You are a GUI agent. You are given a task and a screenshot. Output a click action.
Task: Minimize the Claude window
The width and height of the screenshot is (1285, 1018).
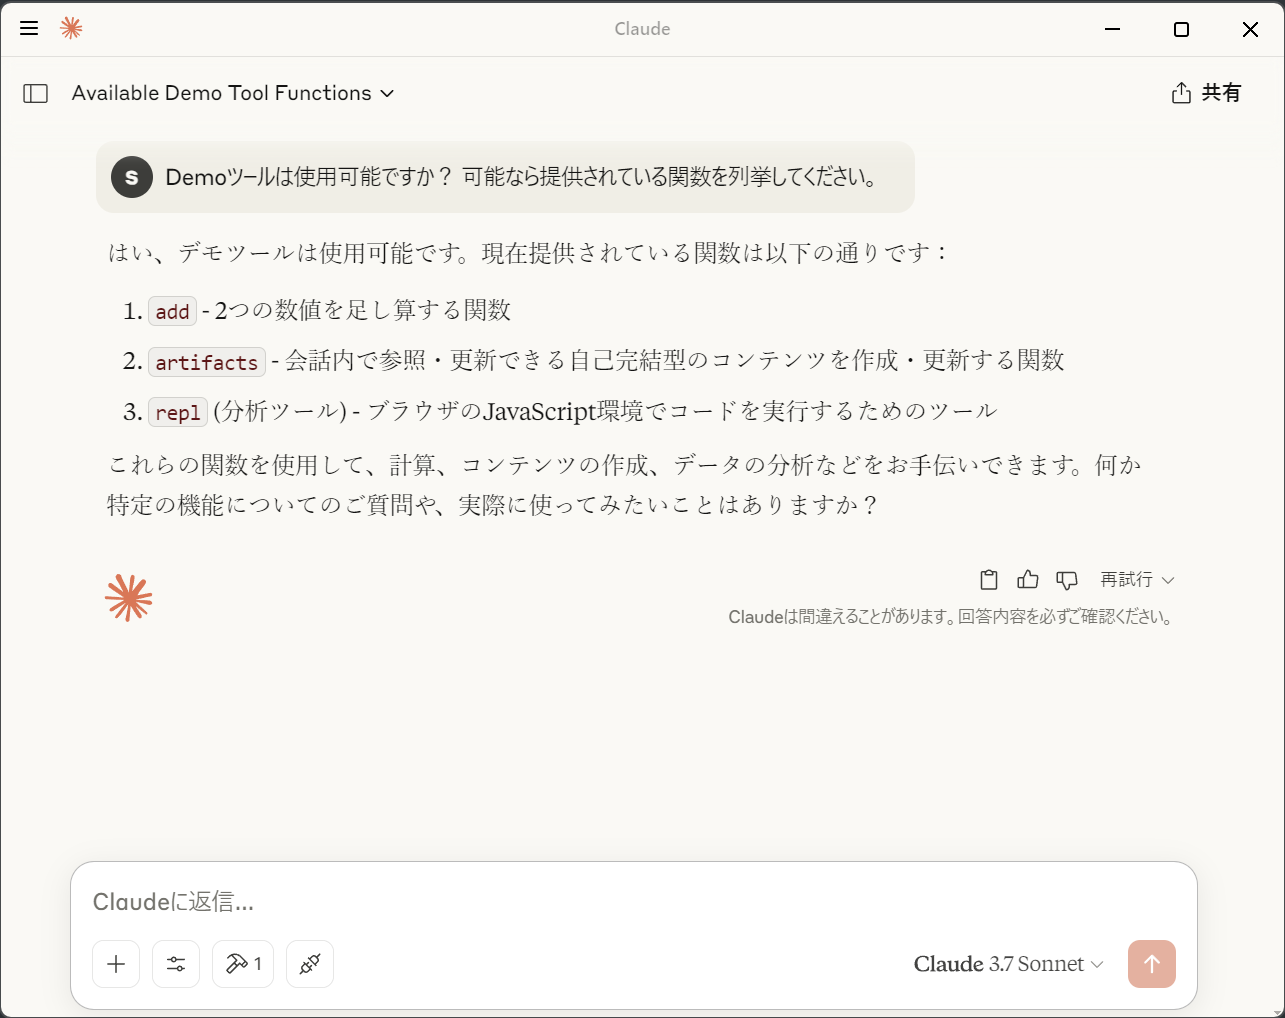1112,29
